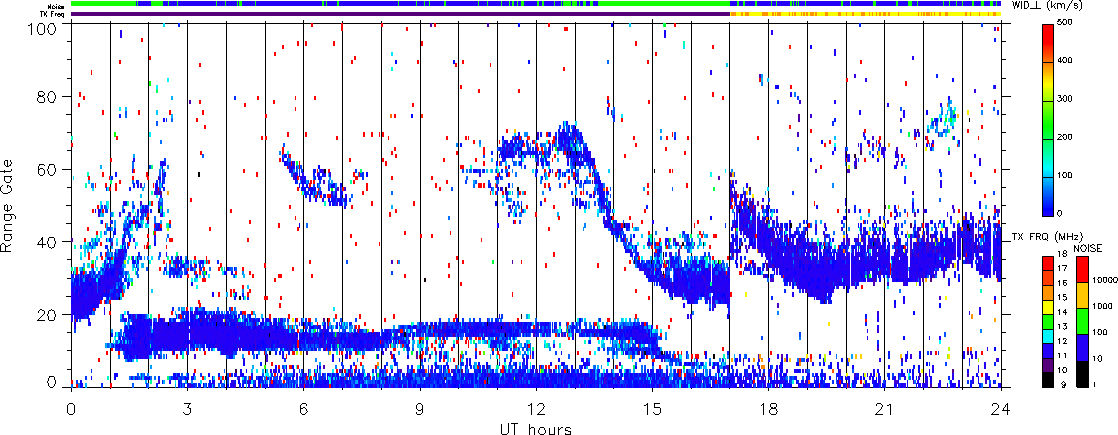Screen dimensions: 1118x435
Task: Click the TX Freq strip above the plot
Action: [536, 13]
